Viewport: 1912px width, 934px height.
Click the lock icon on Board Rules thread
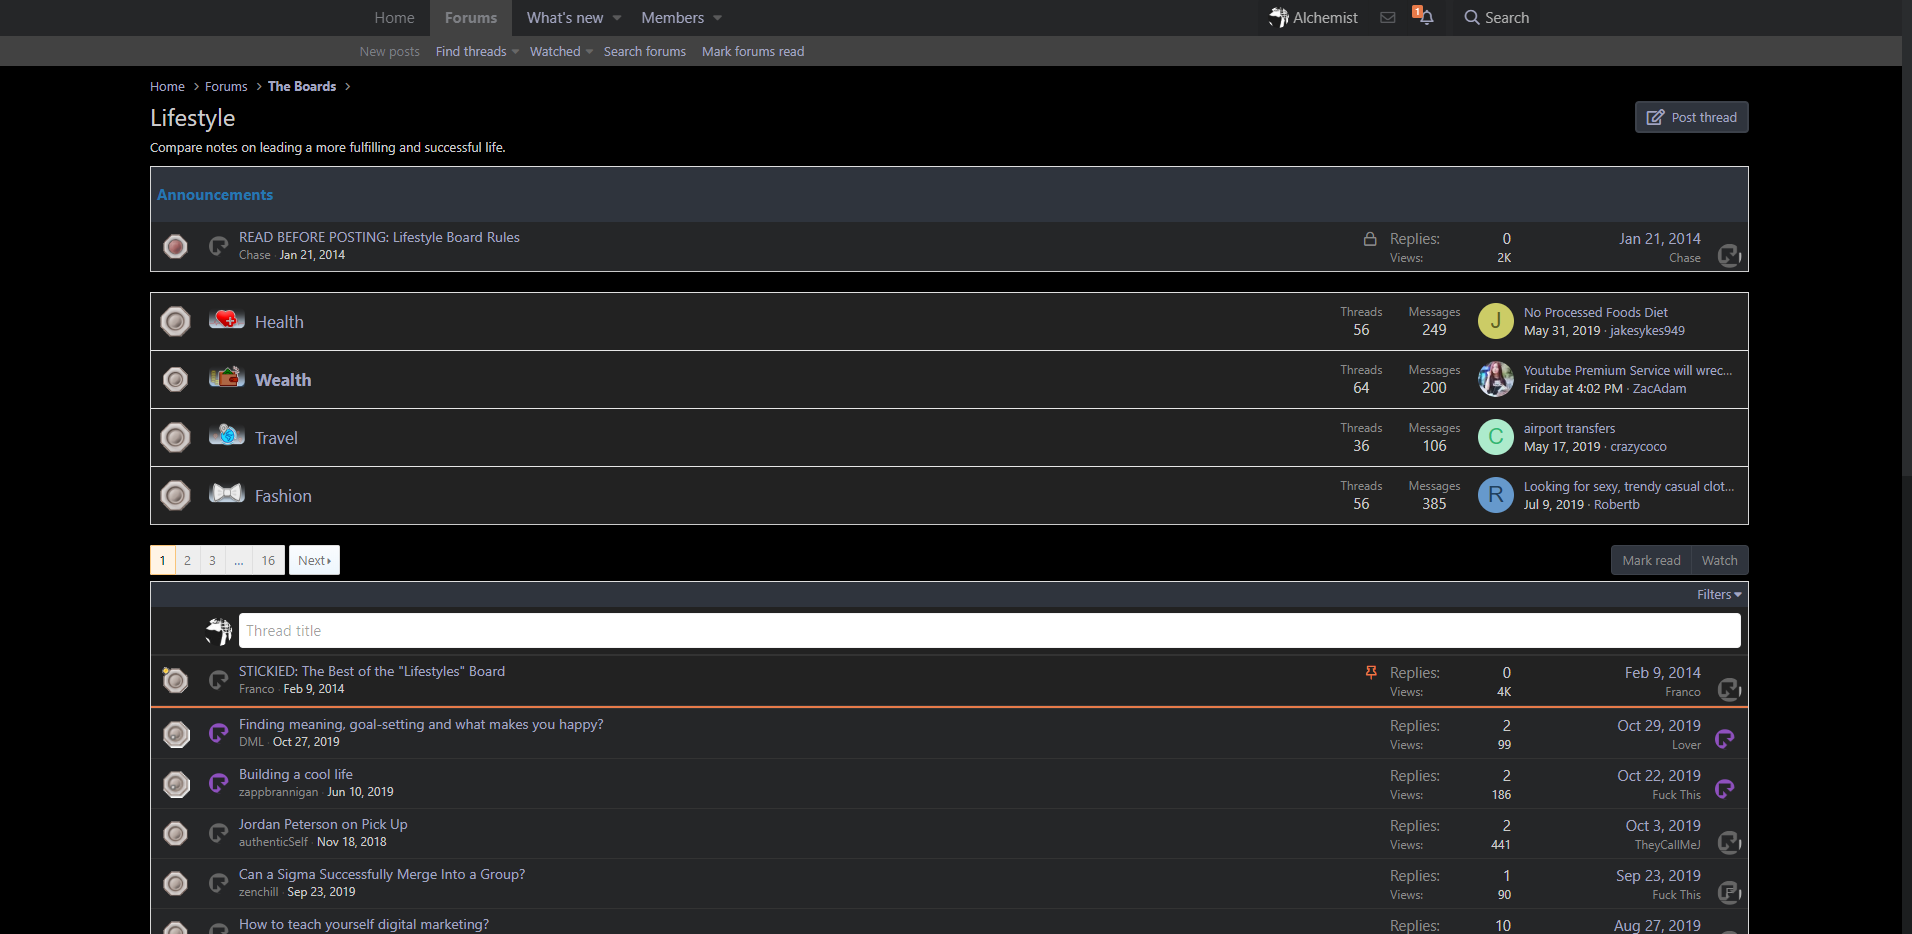(1370, 239)
